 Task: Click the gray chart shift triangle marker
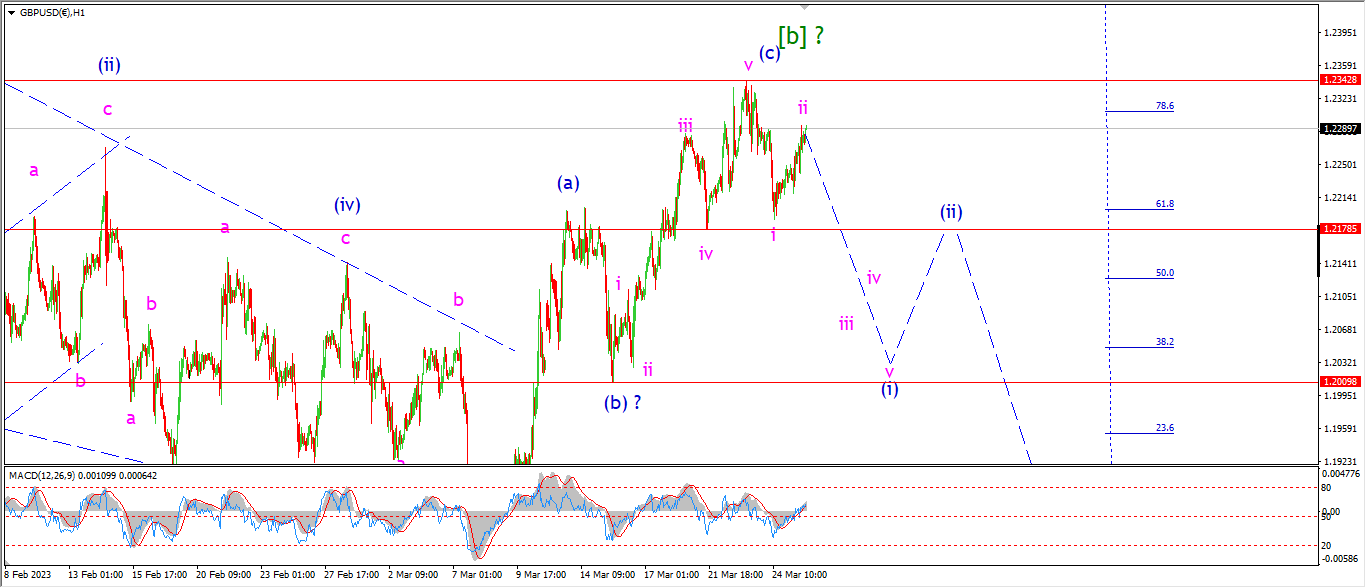coord(804,7)
